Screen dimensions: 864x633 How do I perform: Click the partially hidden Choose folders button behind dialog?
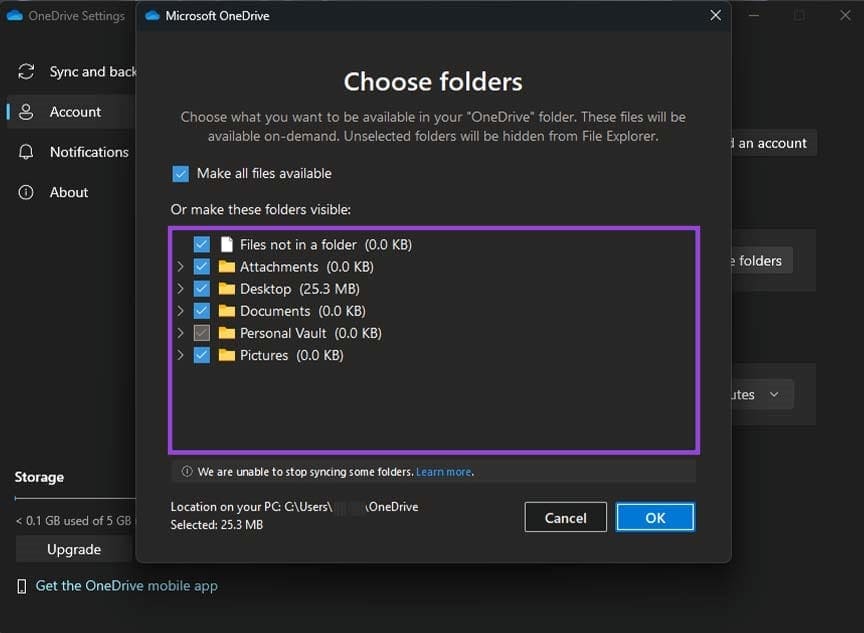point(763,261)
